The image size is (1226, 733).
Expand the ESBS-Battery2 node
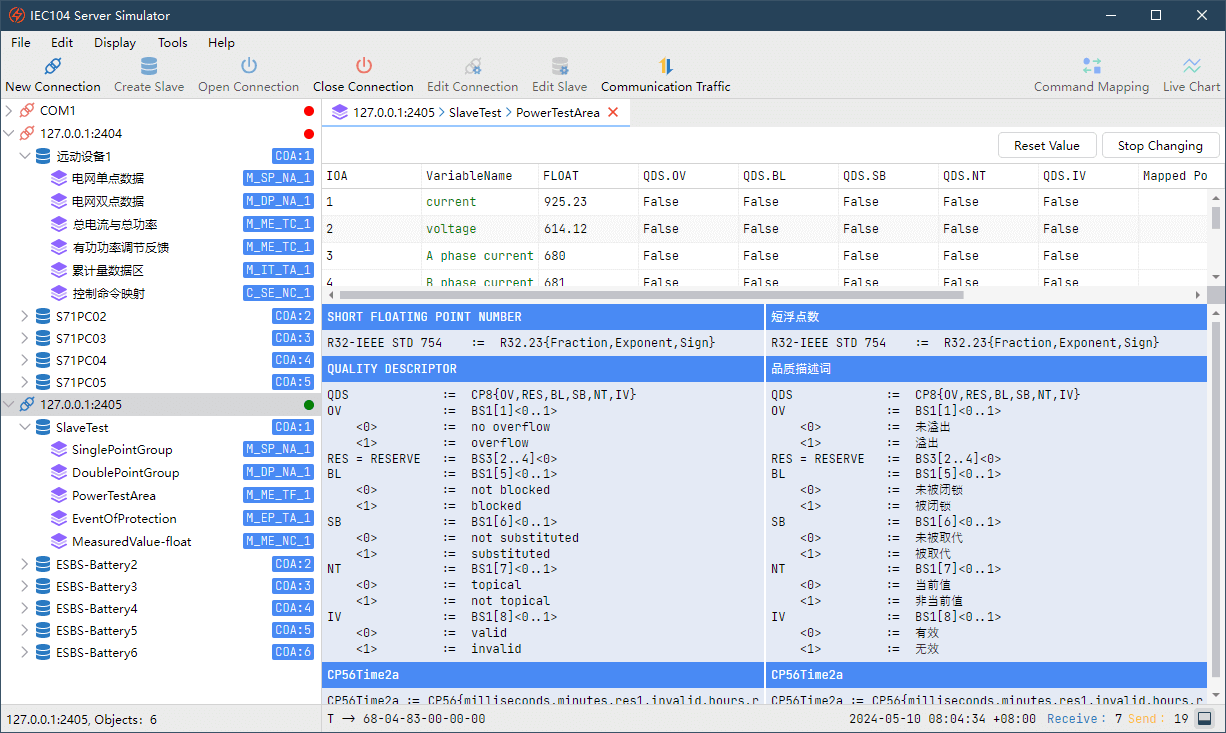pos(26,564)
